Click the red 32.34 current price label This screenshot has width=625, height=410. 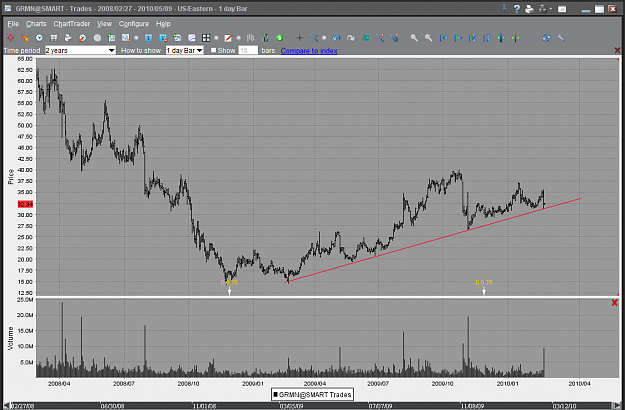[x=26, y=204]
